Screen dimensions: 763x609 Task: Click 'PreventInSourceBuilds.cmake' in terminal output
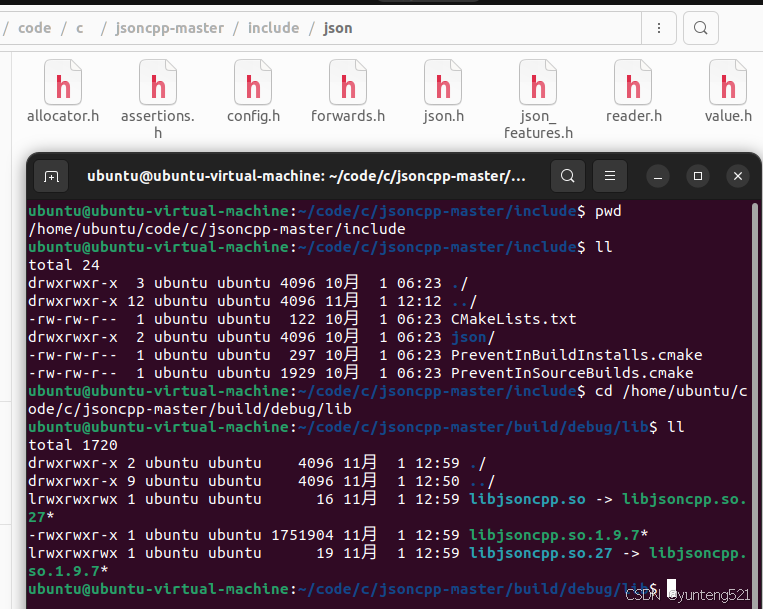coord(572,373)
